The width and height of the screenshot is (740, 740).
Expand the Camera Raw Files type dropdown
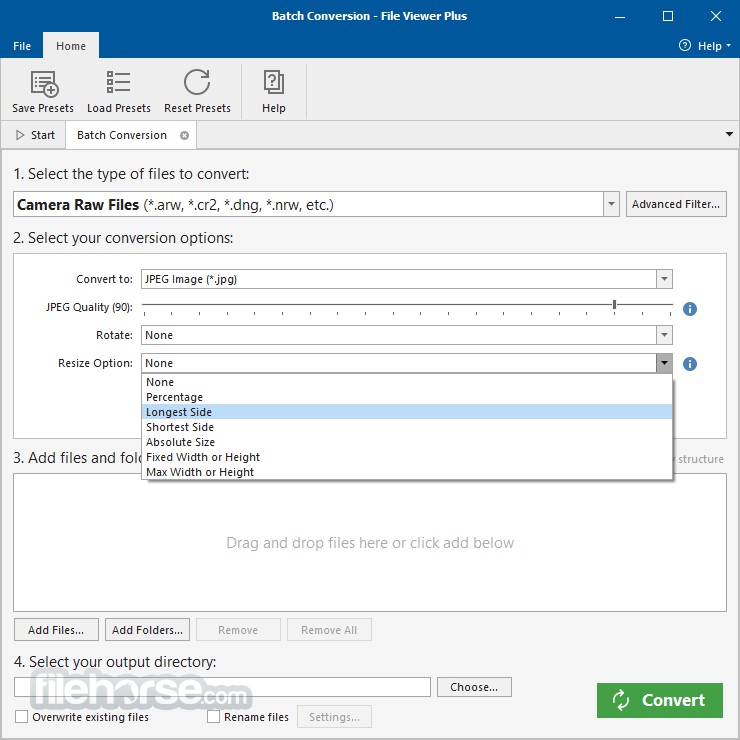[x=611, y=205]
